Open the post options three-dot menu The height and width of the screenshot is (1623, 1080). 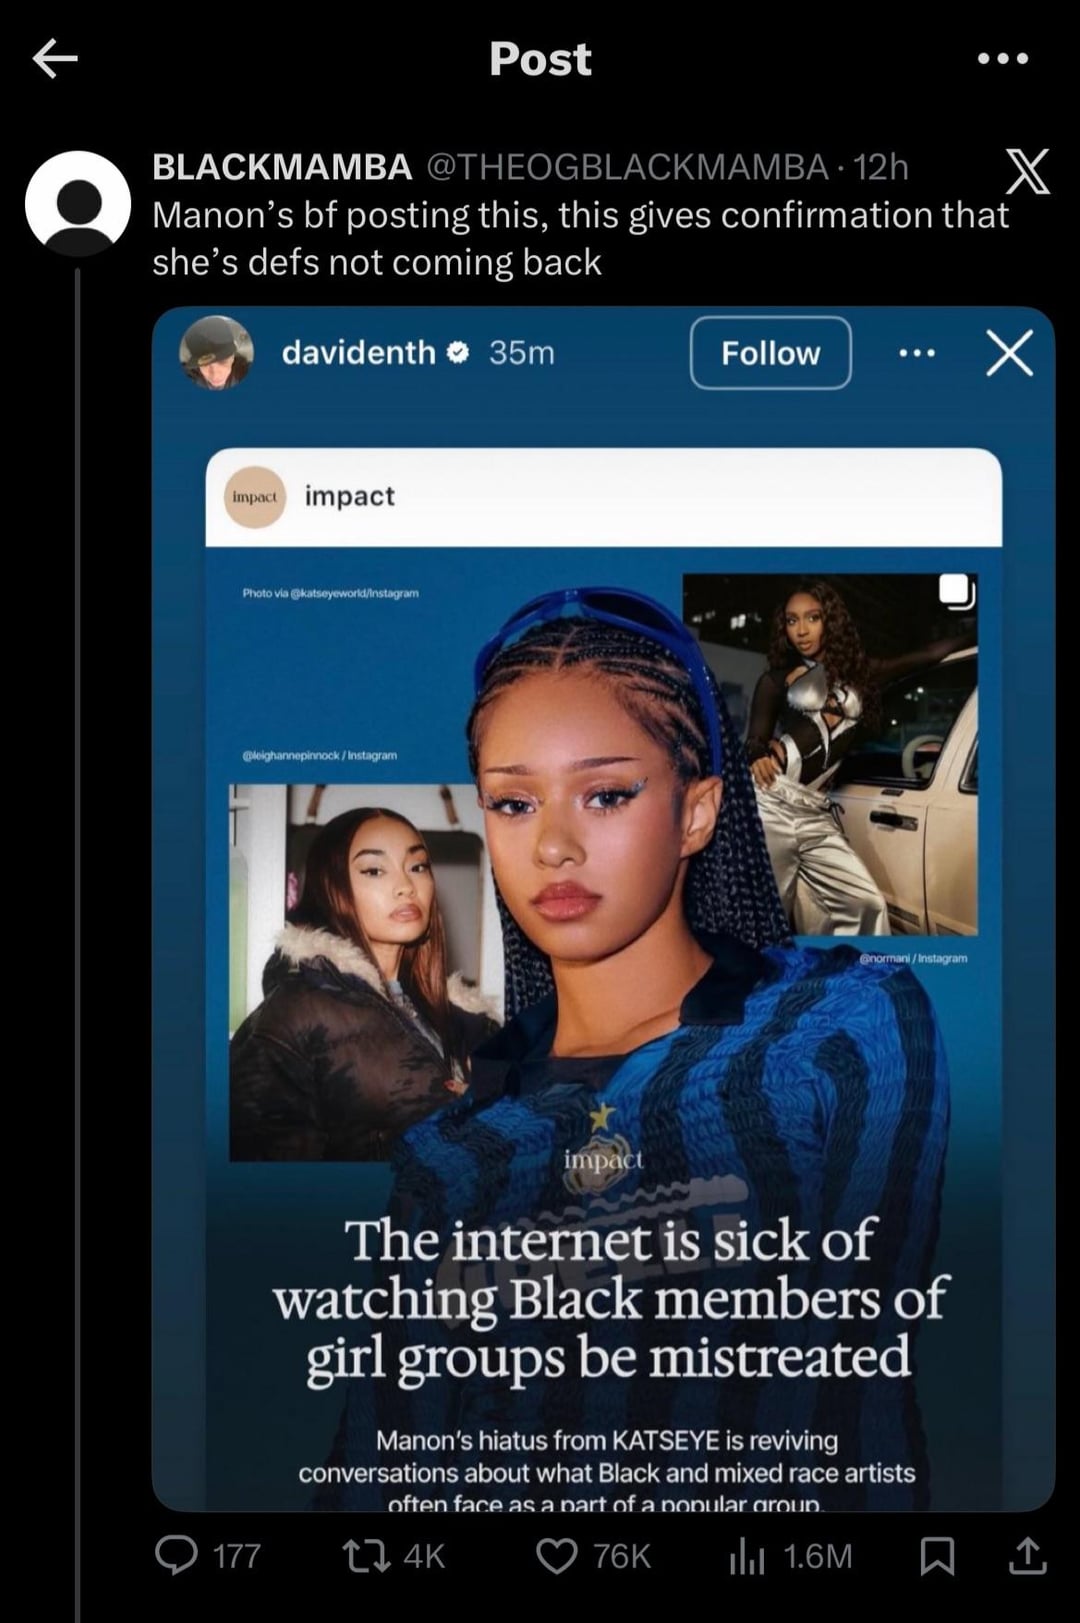pyautogui.click(x=1002, y=59)
